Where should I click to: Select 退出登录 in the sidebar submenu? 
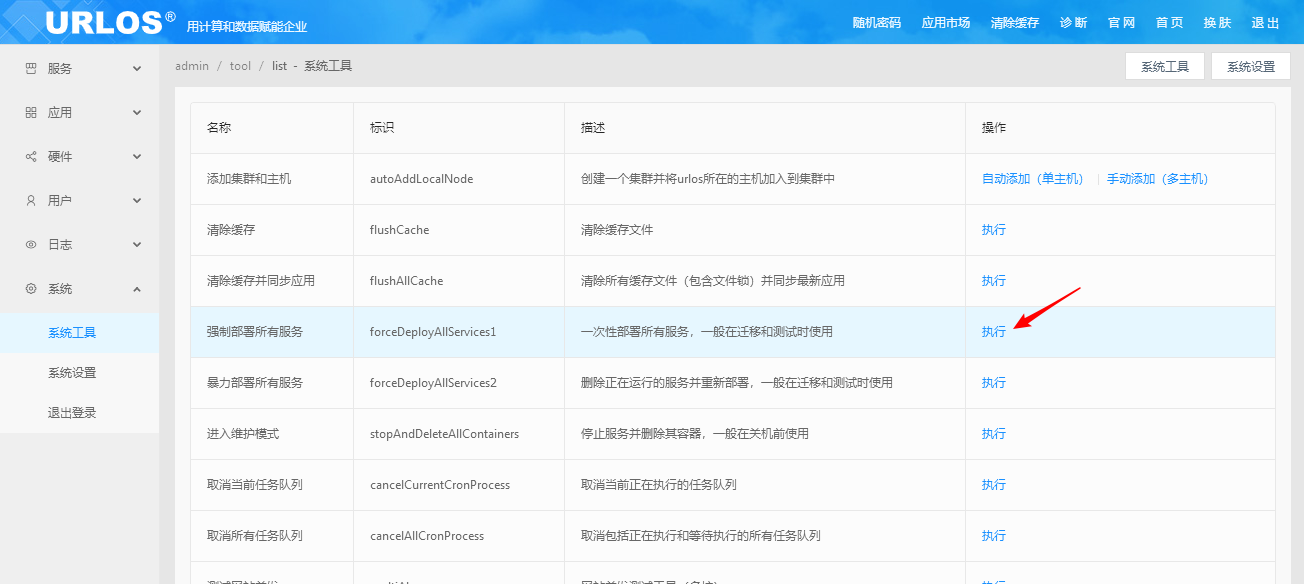tap(72, 413)
